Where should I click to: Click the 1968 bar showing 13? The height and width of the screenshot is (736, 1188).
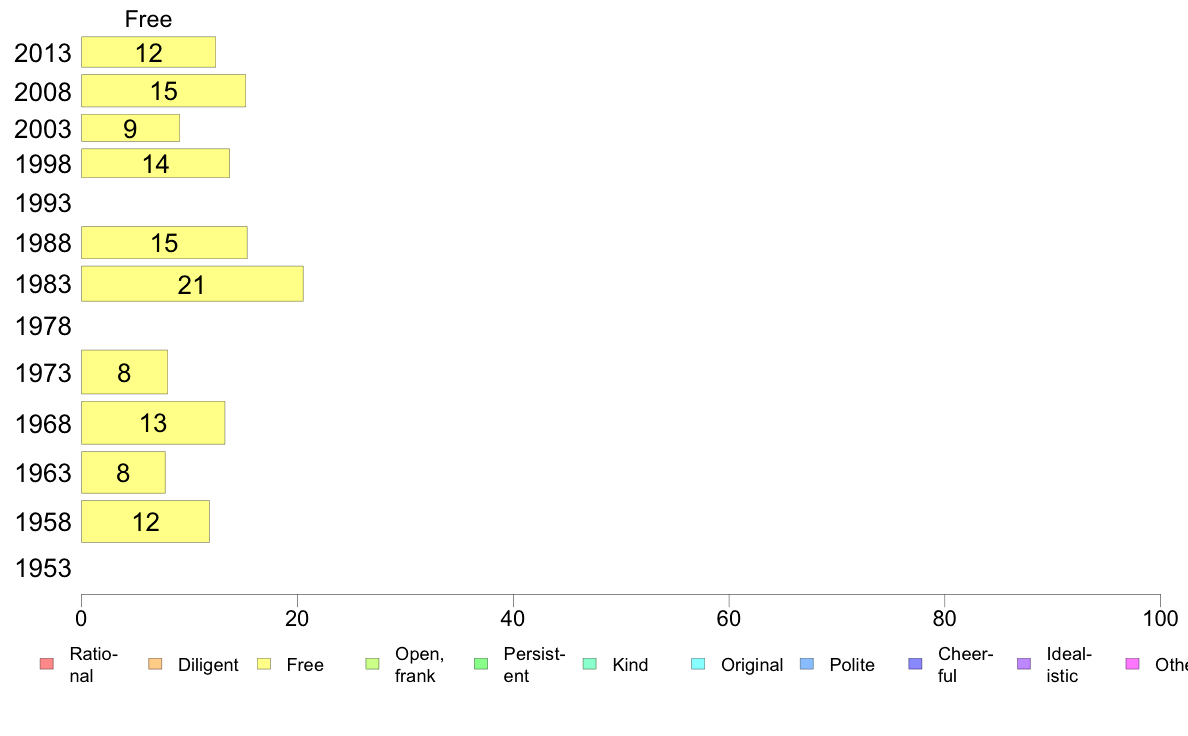pyautogui.click(x=153, y=423)
